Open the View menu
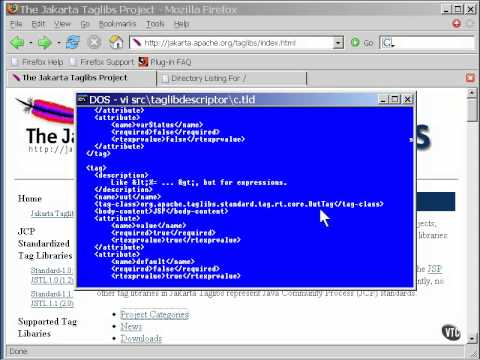 pyautogui.click(x=62, y=24)
